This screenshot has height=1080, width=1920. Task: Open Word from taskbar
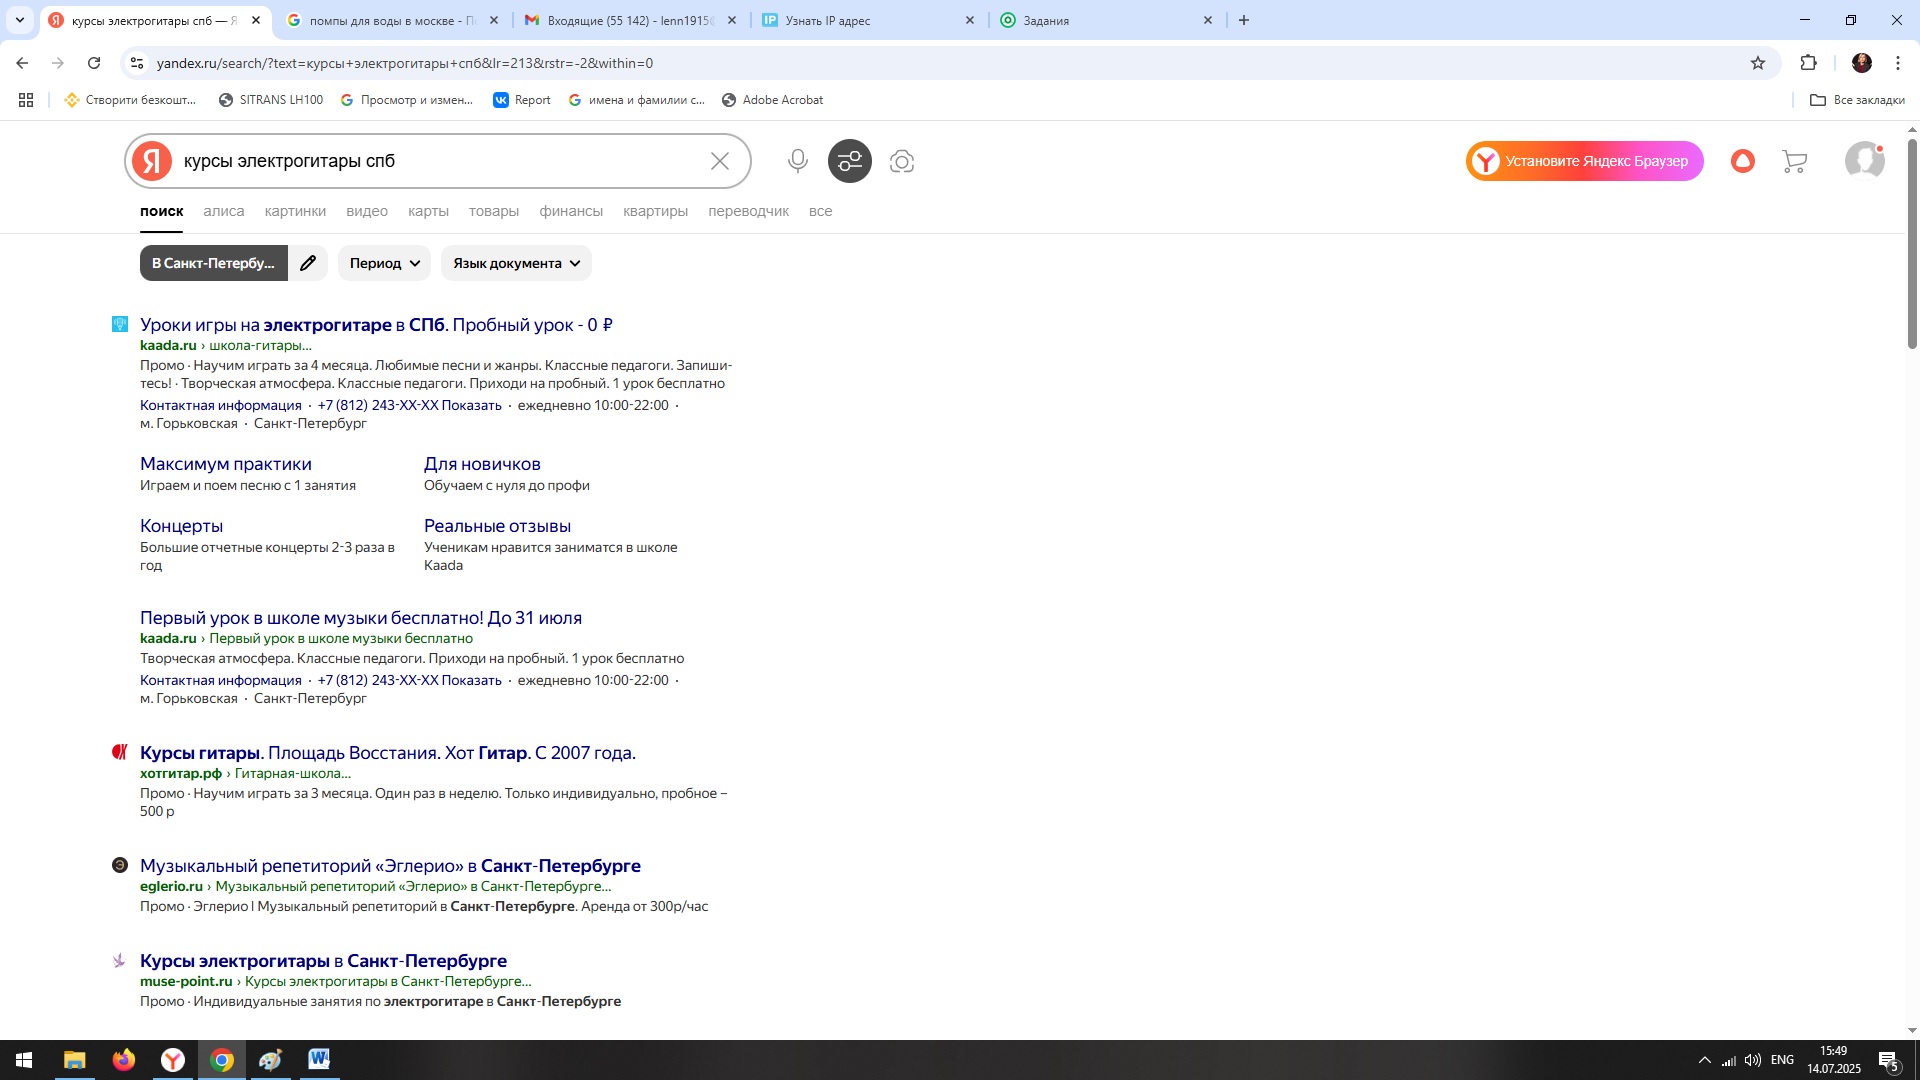(x=319, y=1060)
